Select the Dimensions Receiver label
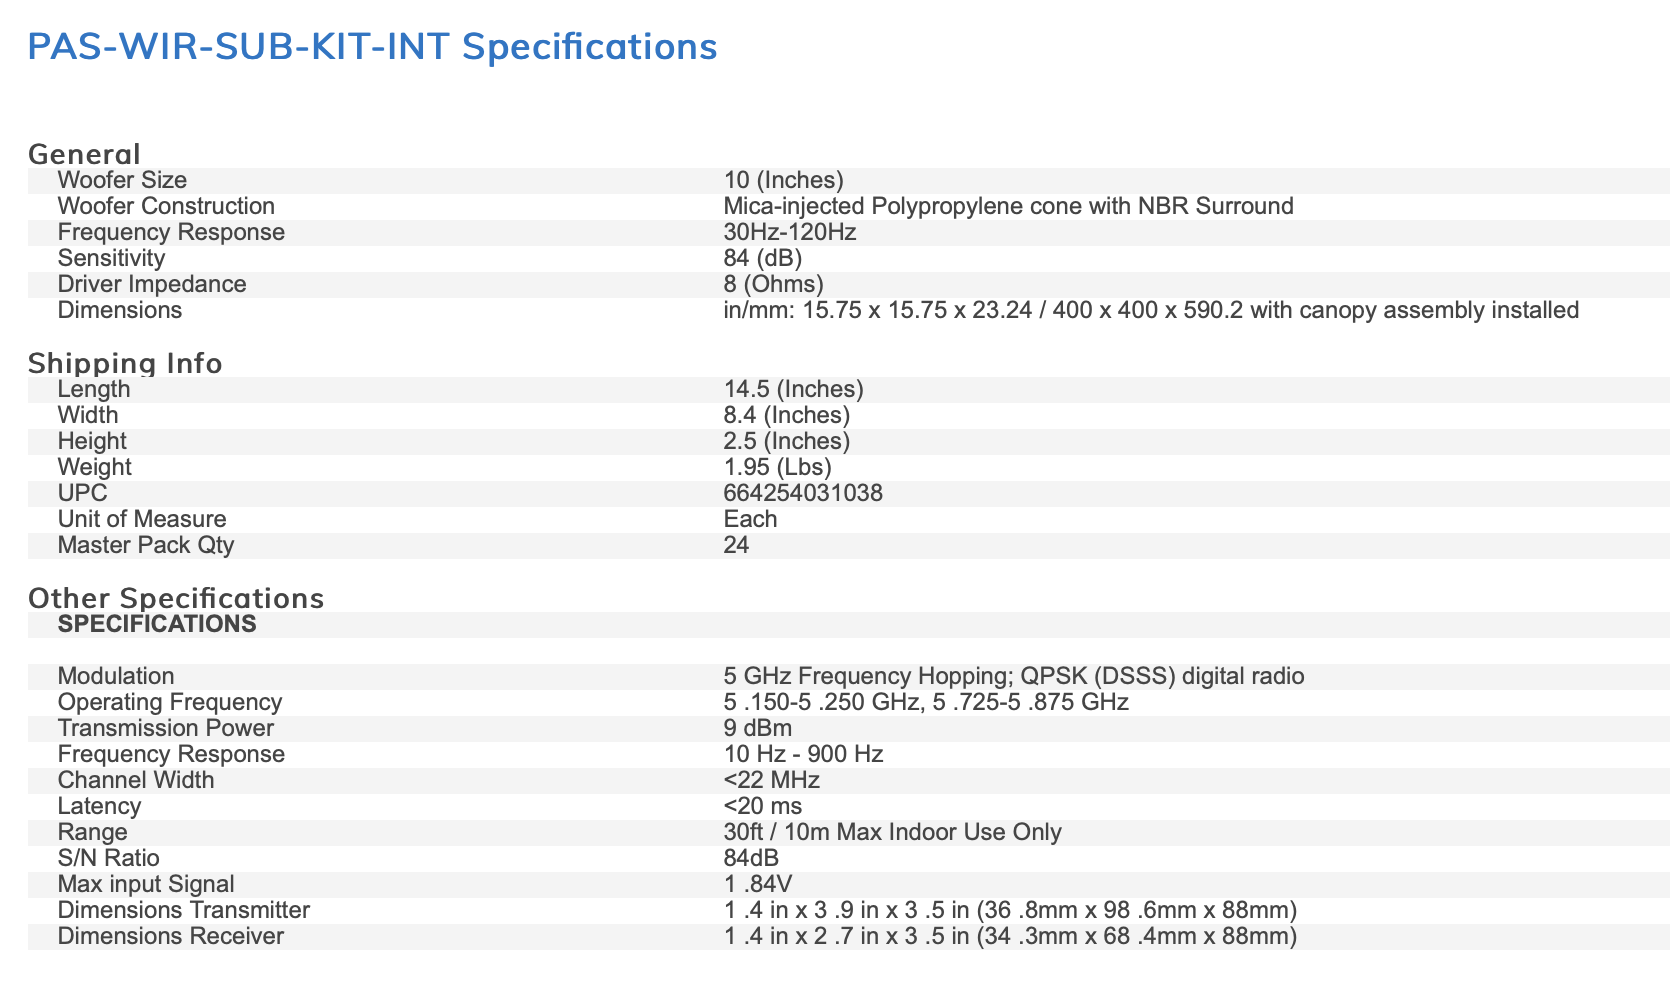The height and width of the screenshot is (1002, 1670). coord(171,936)
